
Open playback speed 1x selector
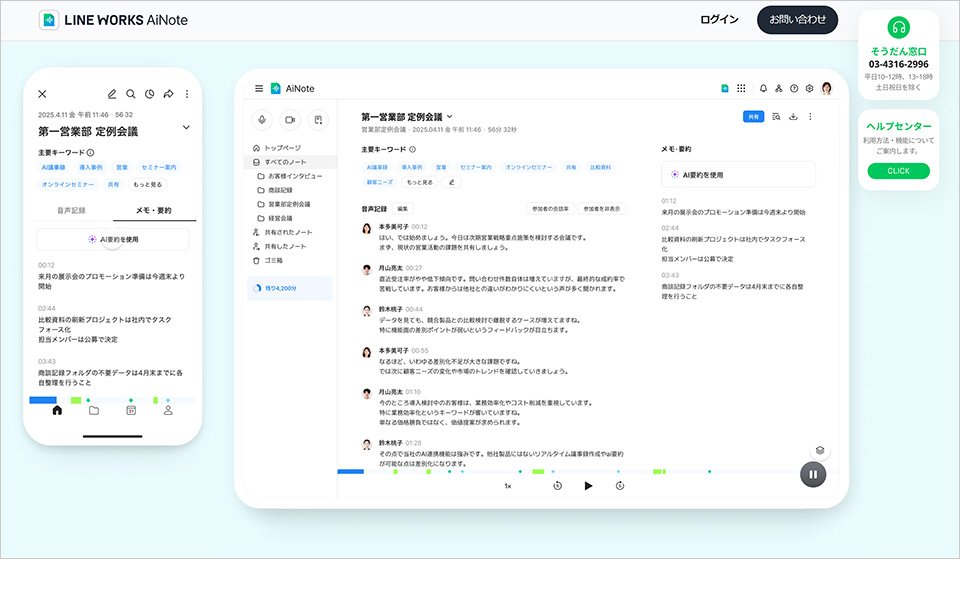click(x=508, y=486)
